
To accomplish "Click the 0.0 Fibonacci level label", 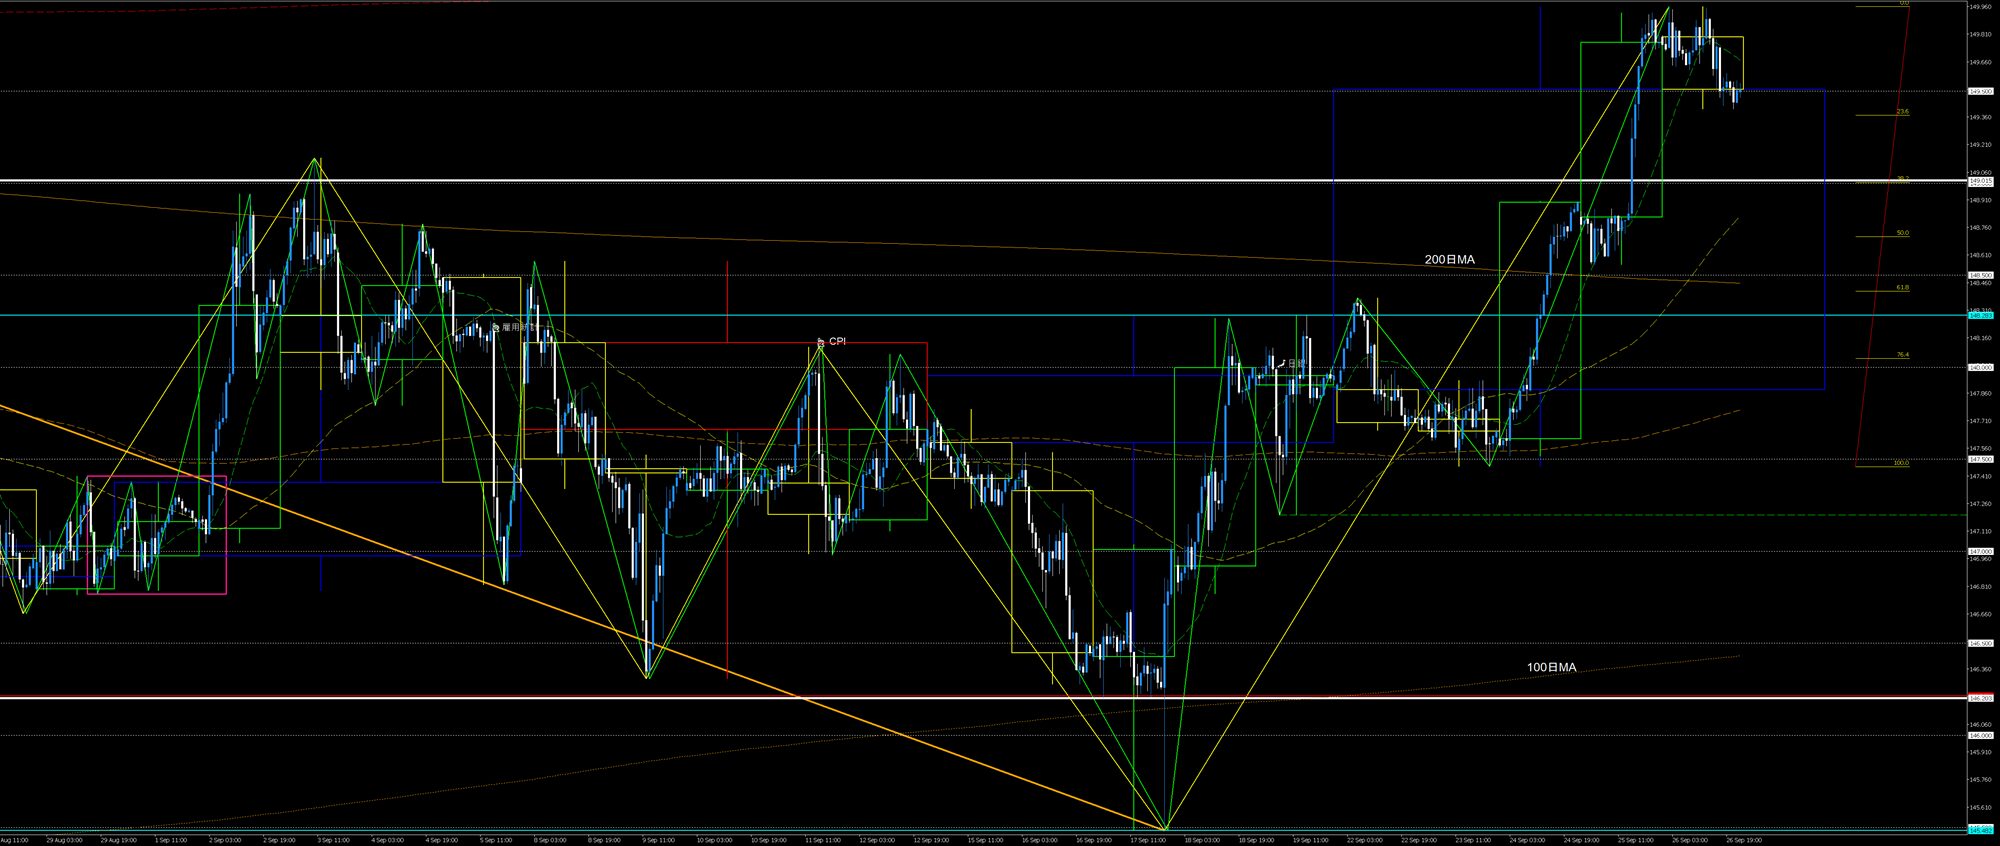I will click(1904, 4).
